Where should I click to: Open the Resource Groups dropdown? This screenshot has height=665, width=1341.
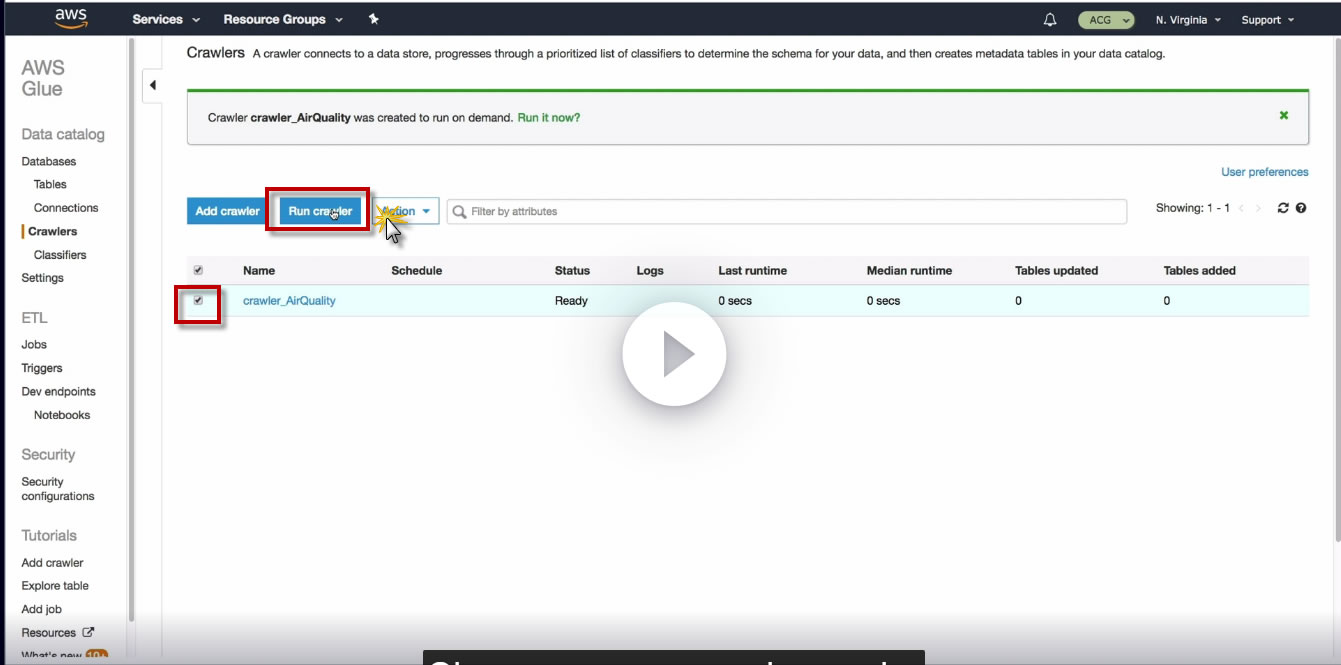(x=284, y=19)
